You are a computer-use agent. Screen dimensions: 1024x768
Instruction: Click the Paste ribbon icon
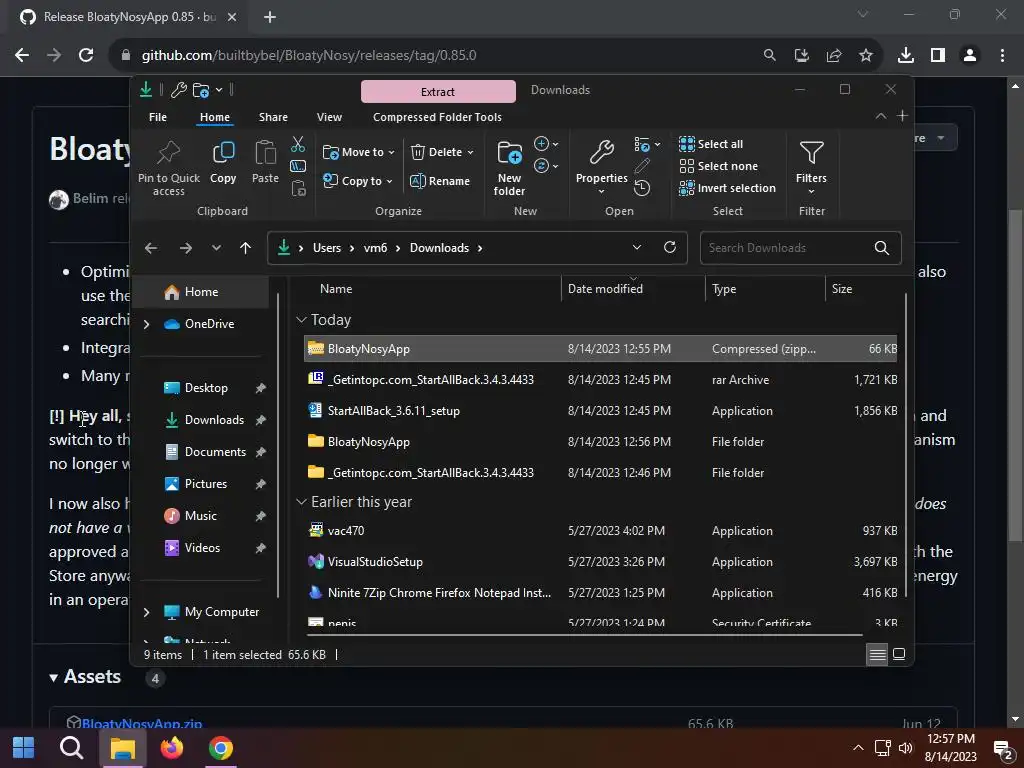pos(265,153)
